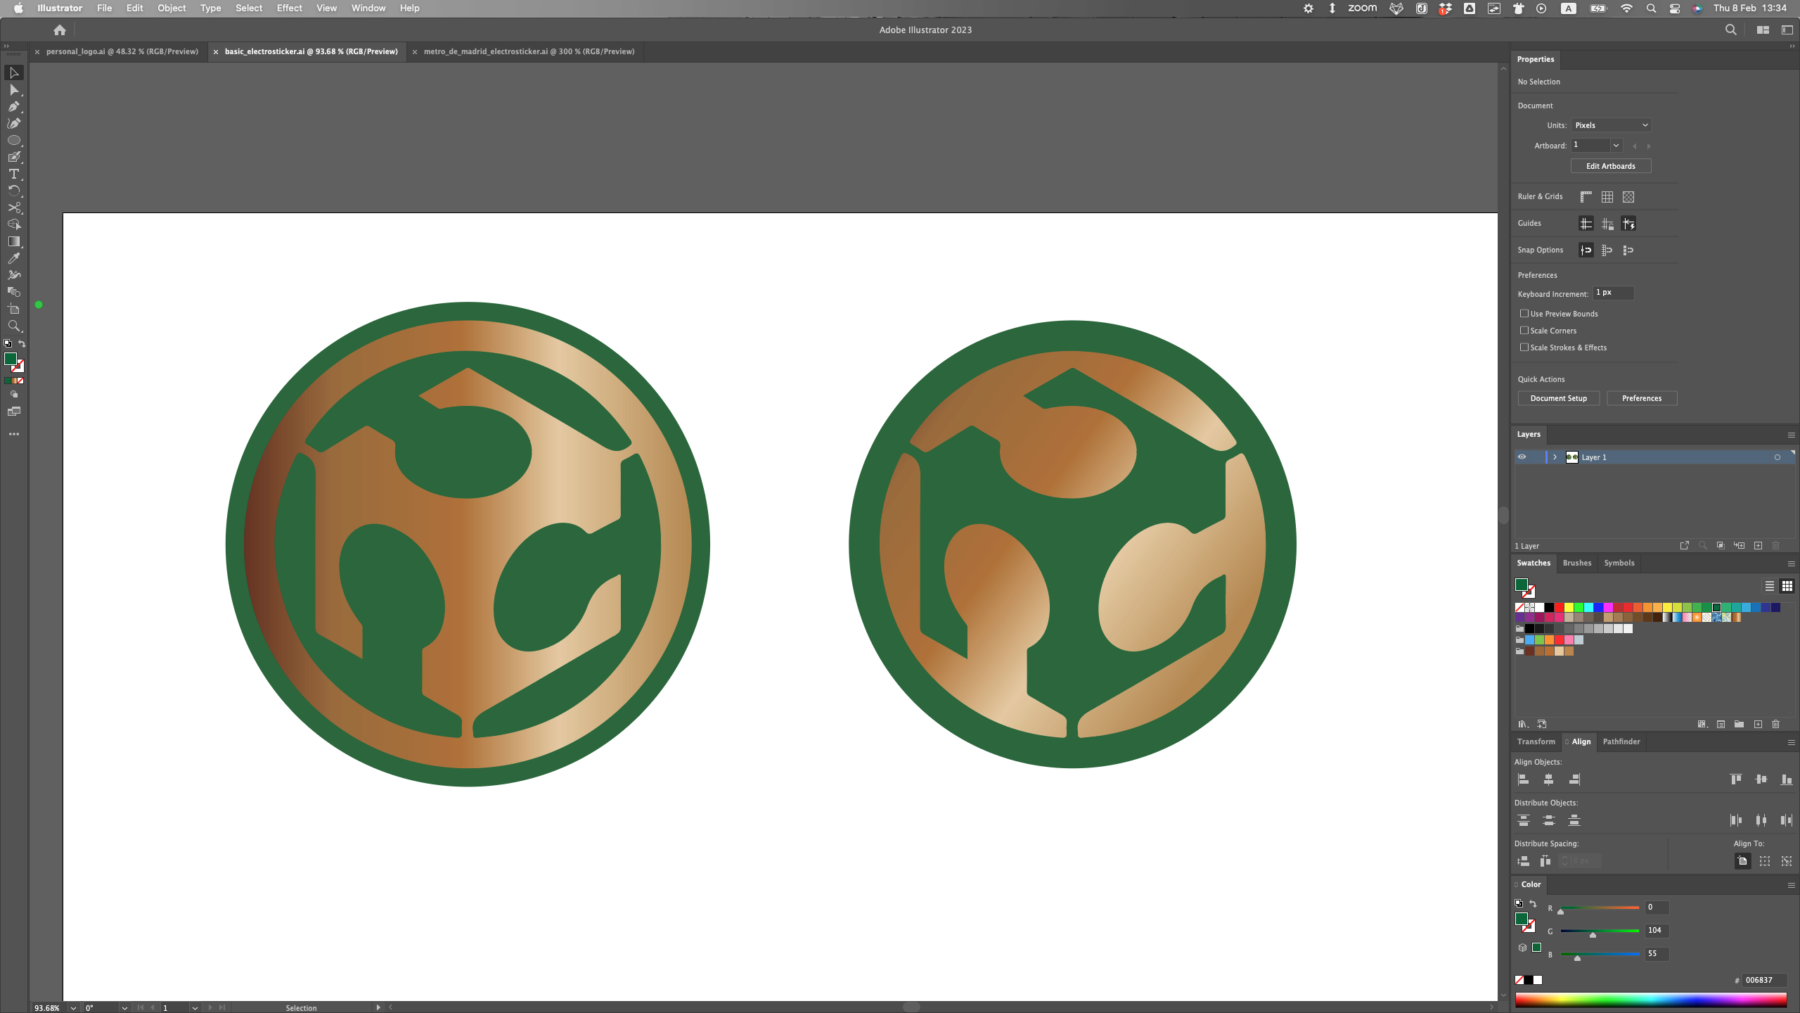
Task: Toggle show rulers button
Action: (1586, 197)
